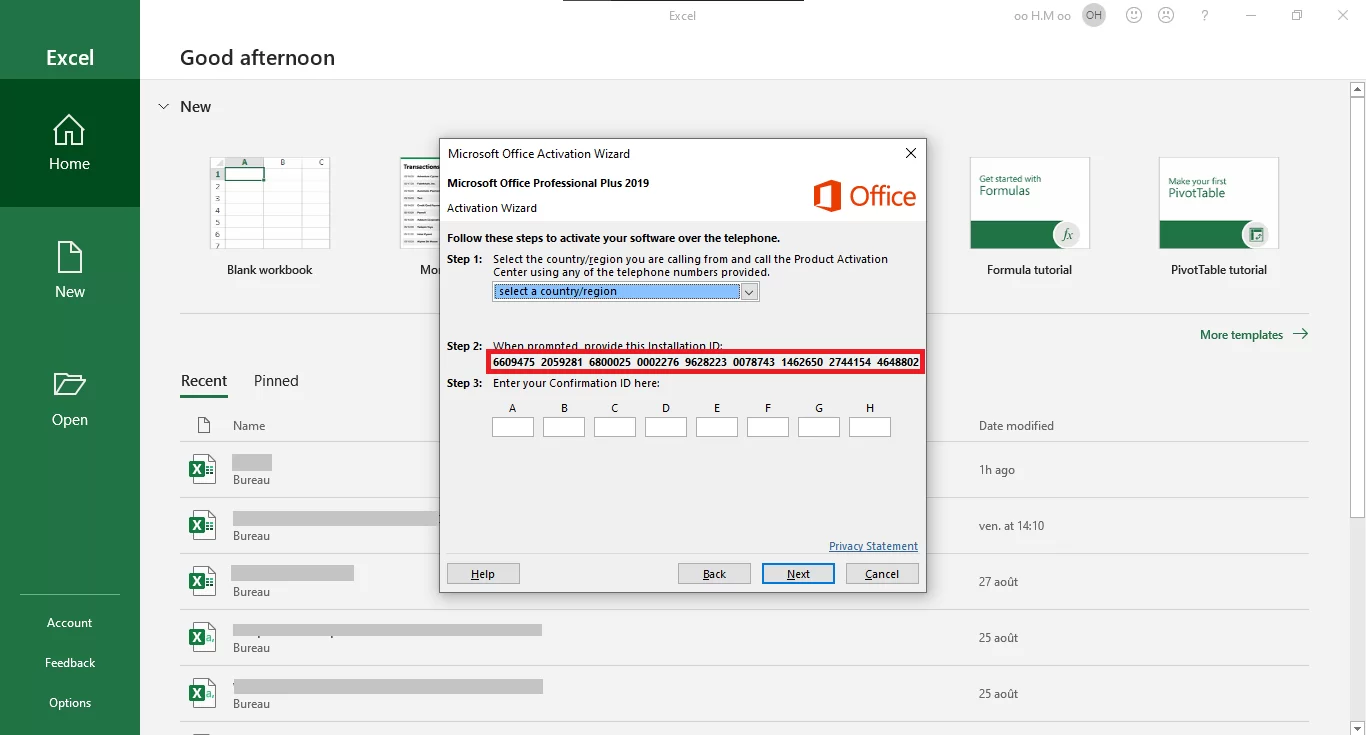The image size is (1366, 735).
Task: Click the Next button in wizard
Action: click(798, 574)
